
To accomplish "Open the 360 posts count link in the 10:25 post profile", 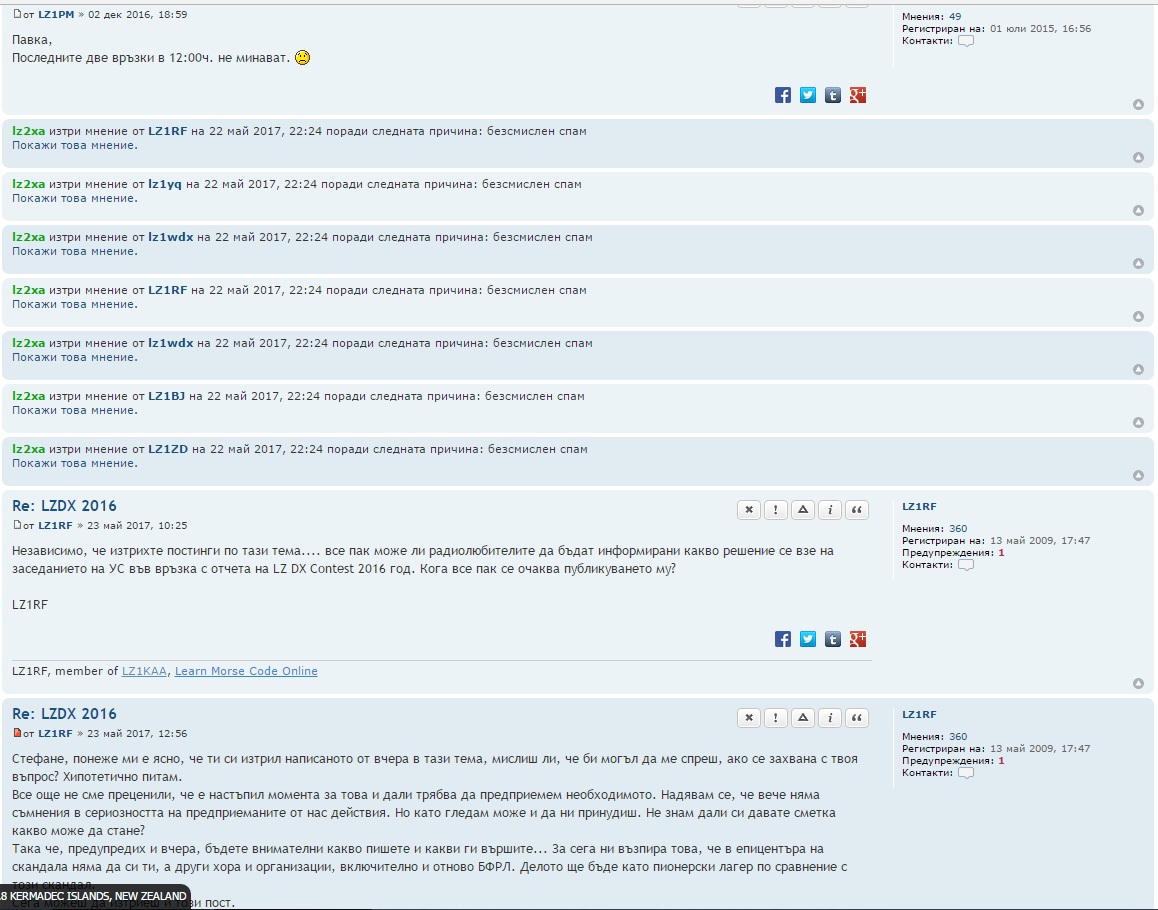I will click(x=957, y=529).
